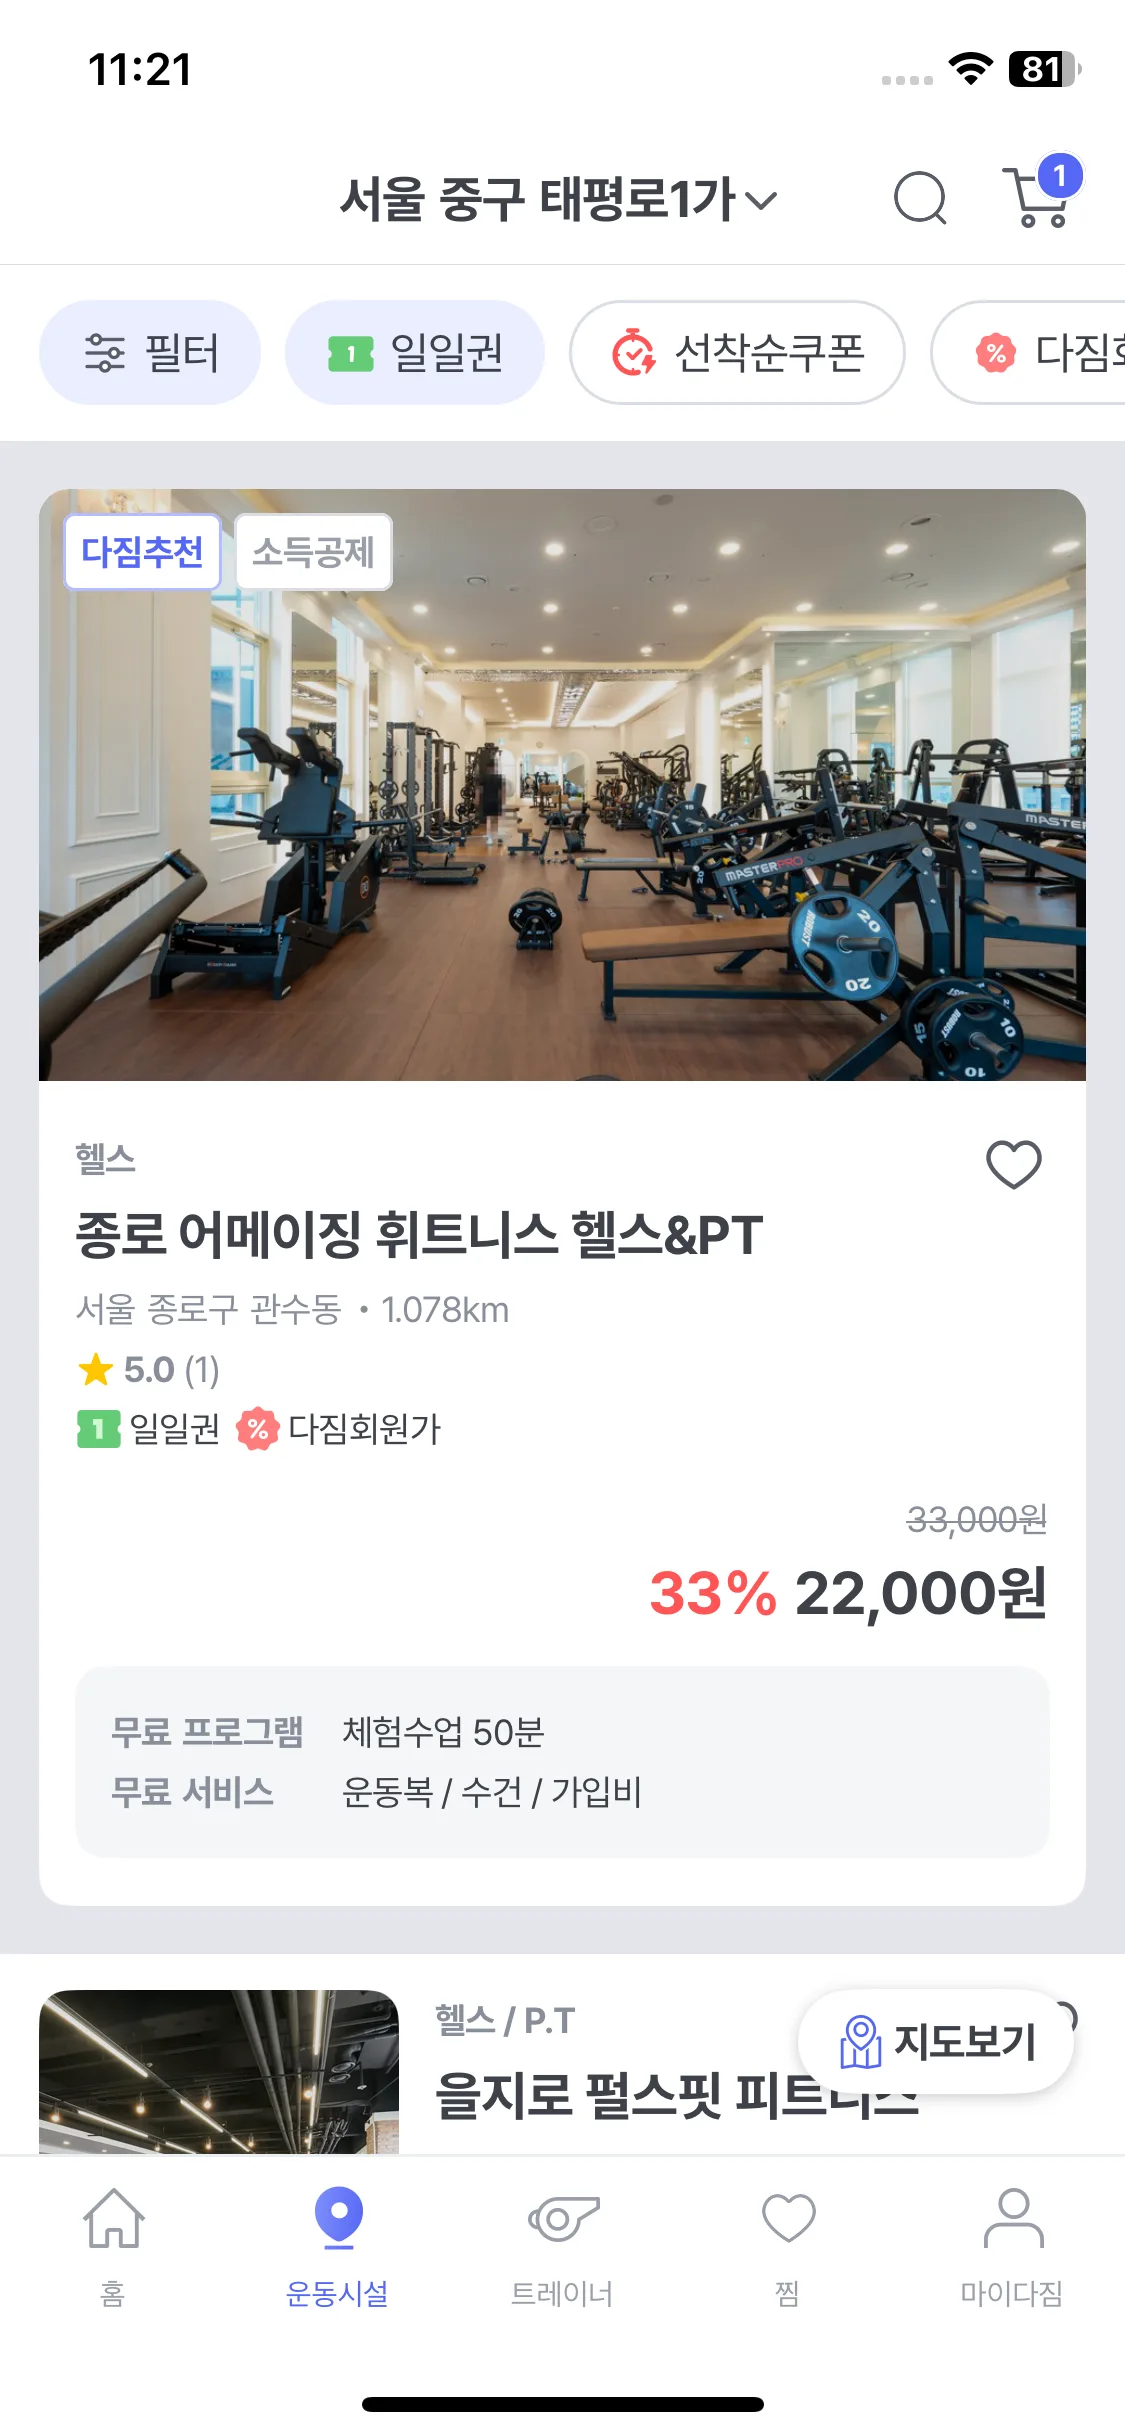The image size is (1125, 2436).
Task: Open the 을지로 펄스핏 gym thumbnail
Action: coord(219,2070)
